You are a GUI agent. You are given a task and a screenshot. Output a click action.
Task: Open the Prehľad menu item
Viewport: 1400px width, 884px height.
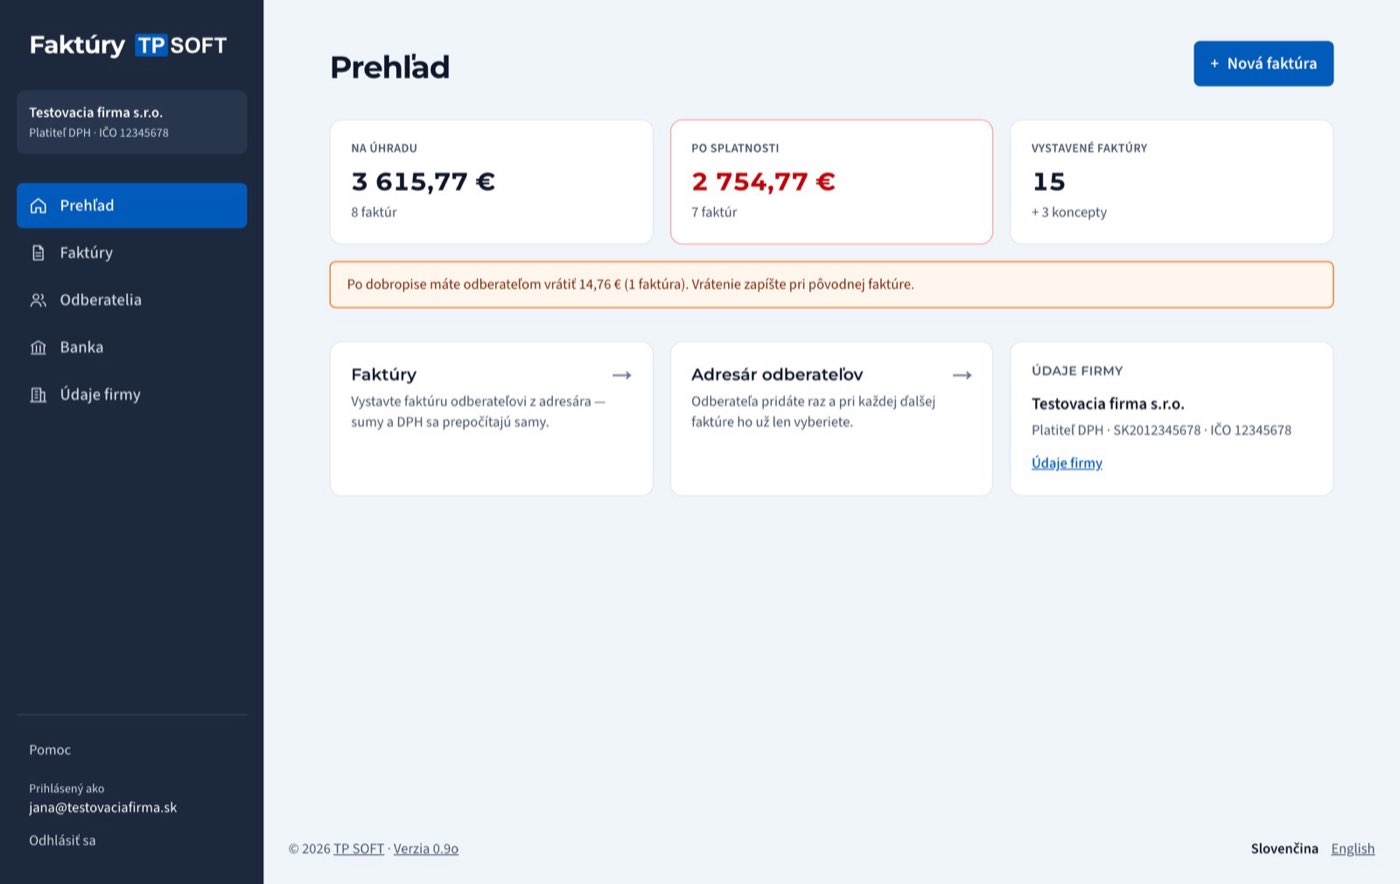[132, 205]
